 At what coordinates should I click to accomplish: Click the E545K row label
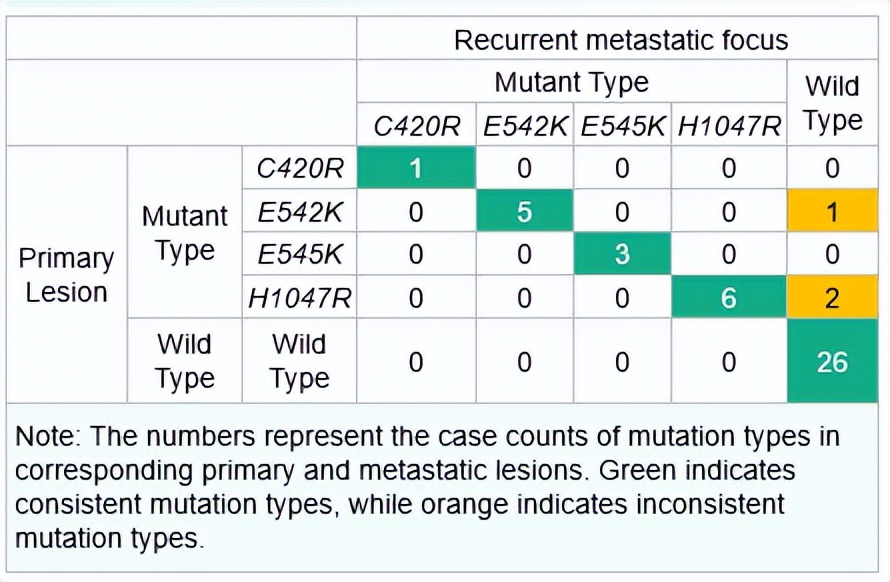coord(299,254)
